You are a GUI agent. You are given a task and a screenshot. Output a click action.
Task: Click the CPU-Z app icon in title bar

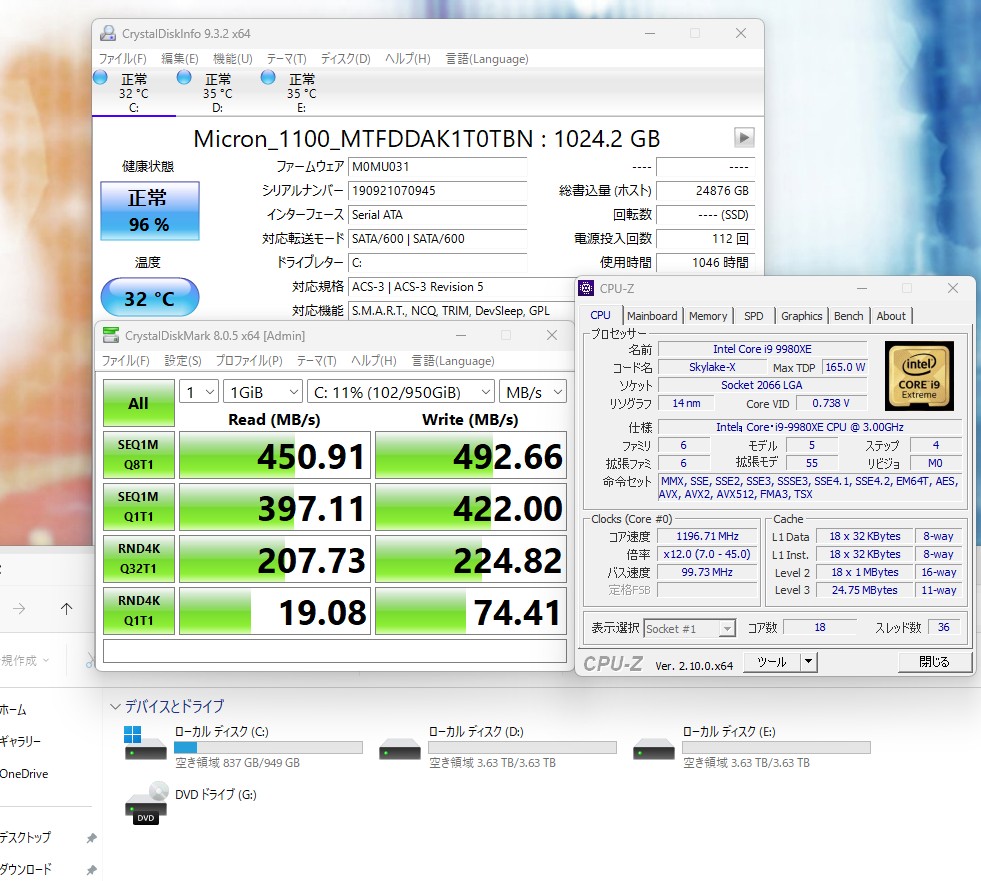(586, 288)
